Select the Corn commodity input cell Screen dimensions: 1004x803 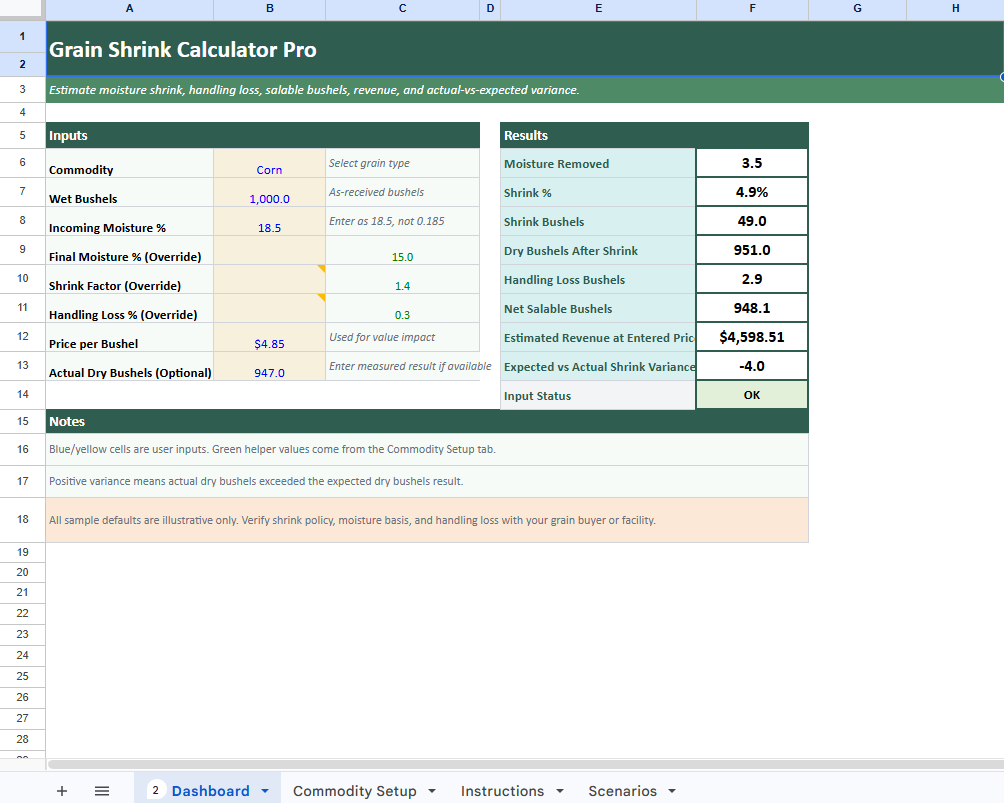(x=268, y=169)
